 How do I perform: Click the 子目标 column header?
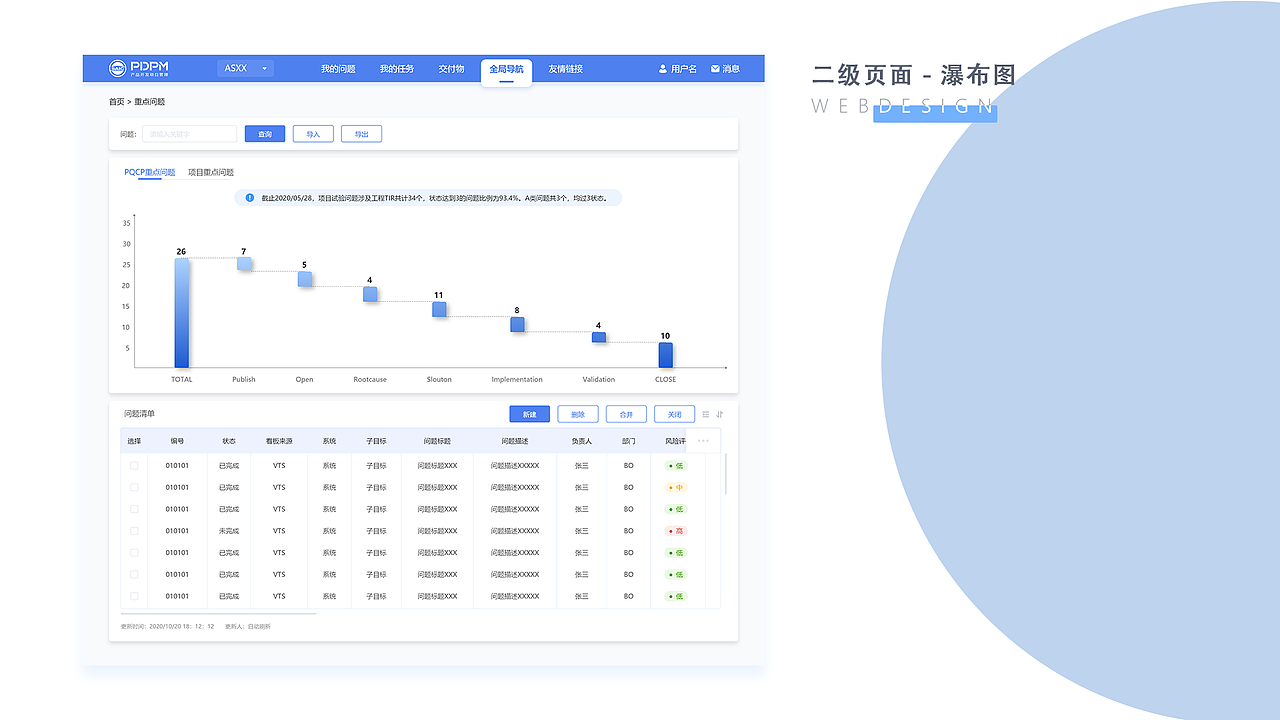(x=376, y=441)
